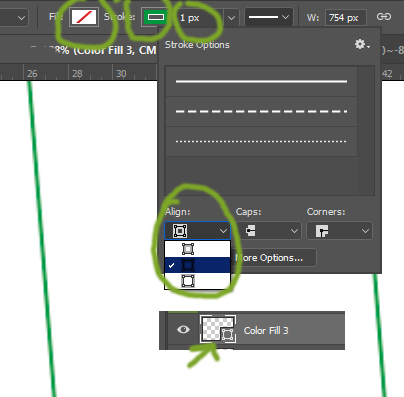
Task: Choose the last stroke align option in list
Action: pyautogui.click(x=197, y=281)
